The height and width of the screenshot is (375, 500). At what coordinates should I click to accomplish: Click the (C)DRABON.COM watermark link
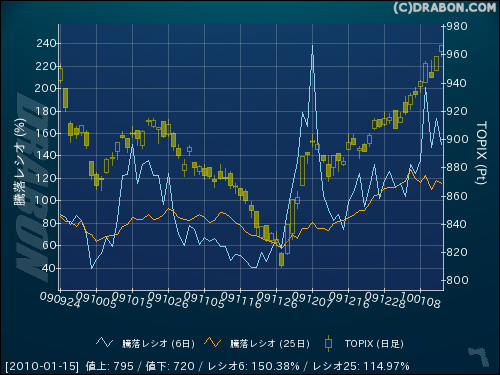(445, 8)
